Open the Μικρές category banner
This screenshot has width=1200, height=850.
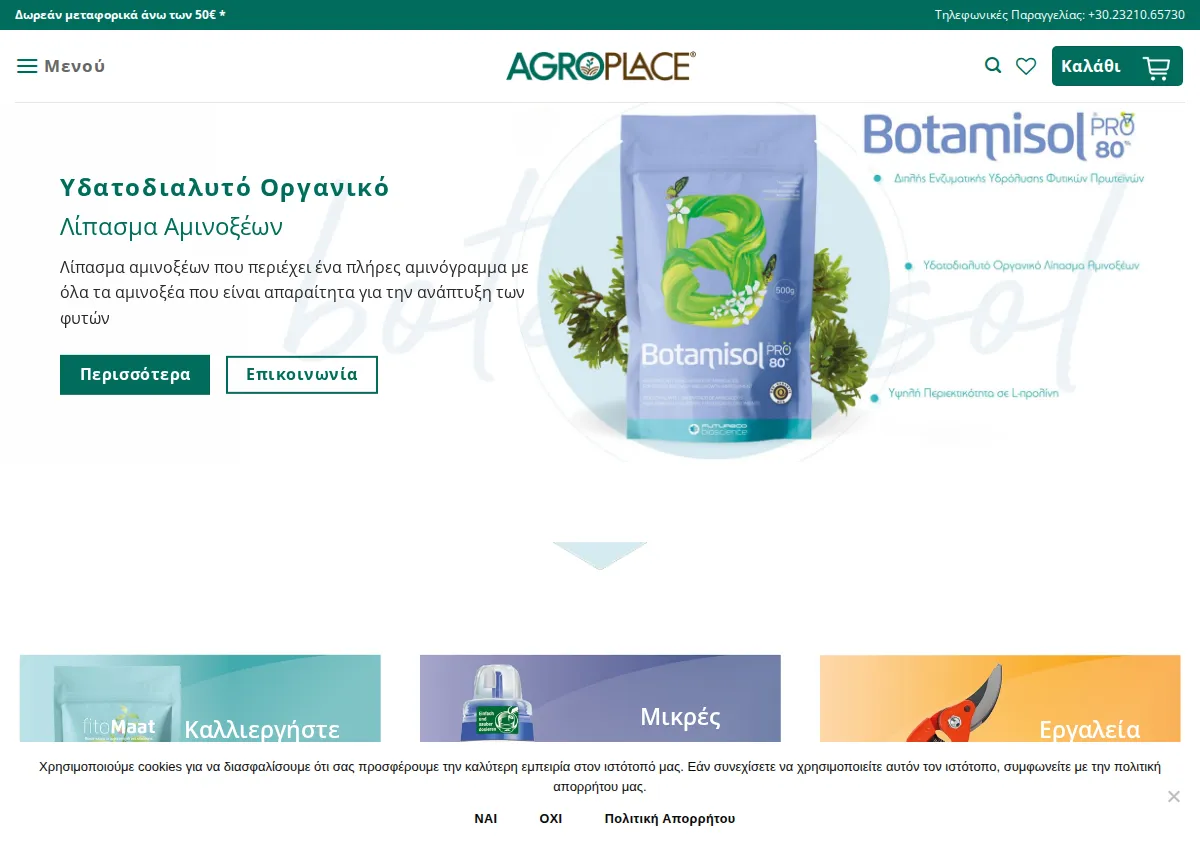coord(600,698)
